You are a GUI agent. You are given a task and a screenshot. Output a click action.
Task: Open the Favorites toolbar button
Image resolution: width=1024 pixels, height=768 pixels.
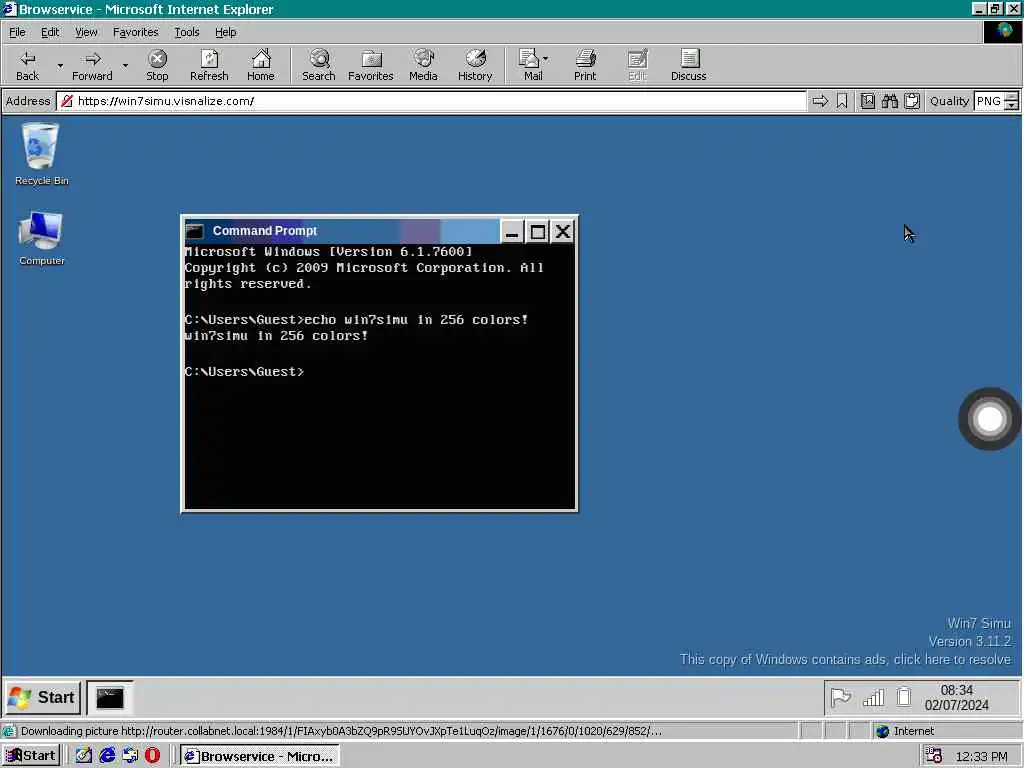pyautogui.click(x=370, y=65)
